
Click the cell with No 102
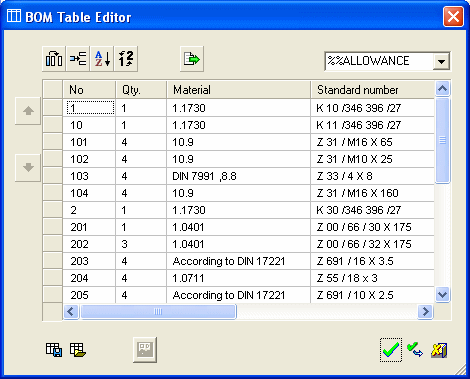(x=89, y=159)
